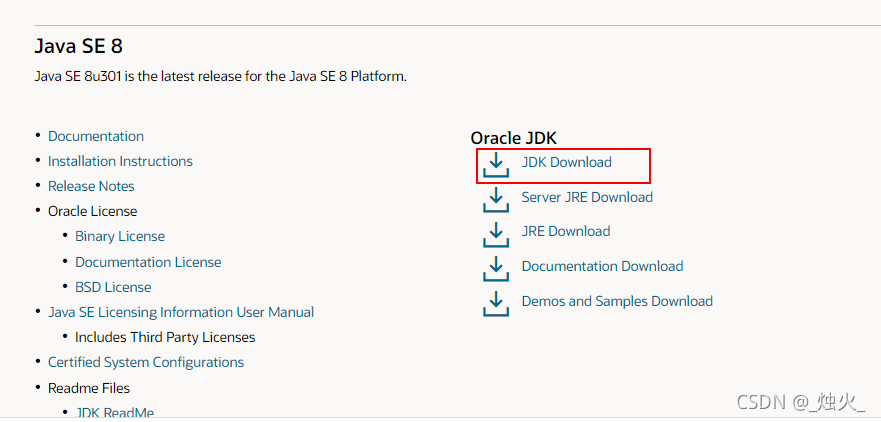
Task: Open the BSD License link
Action: [x=113, y=287]
